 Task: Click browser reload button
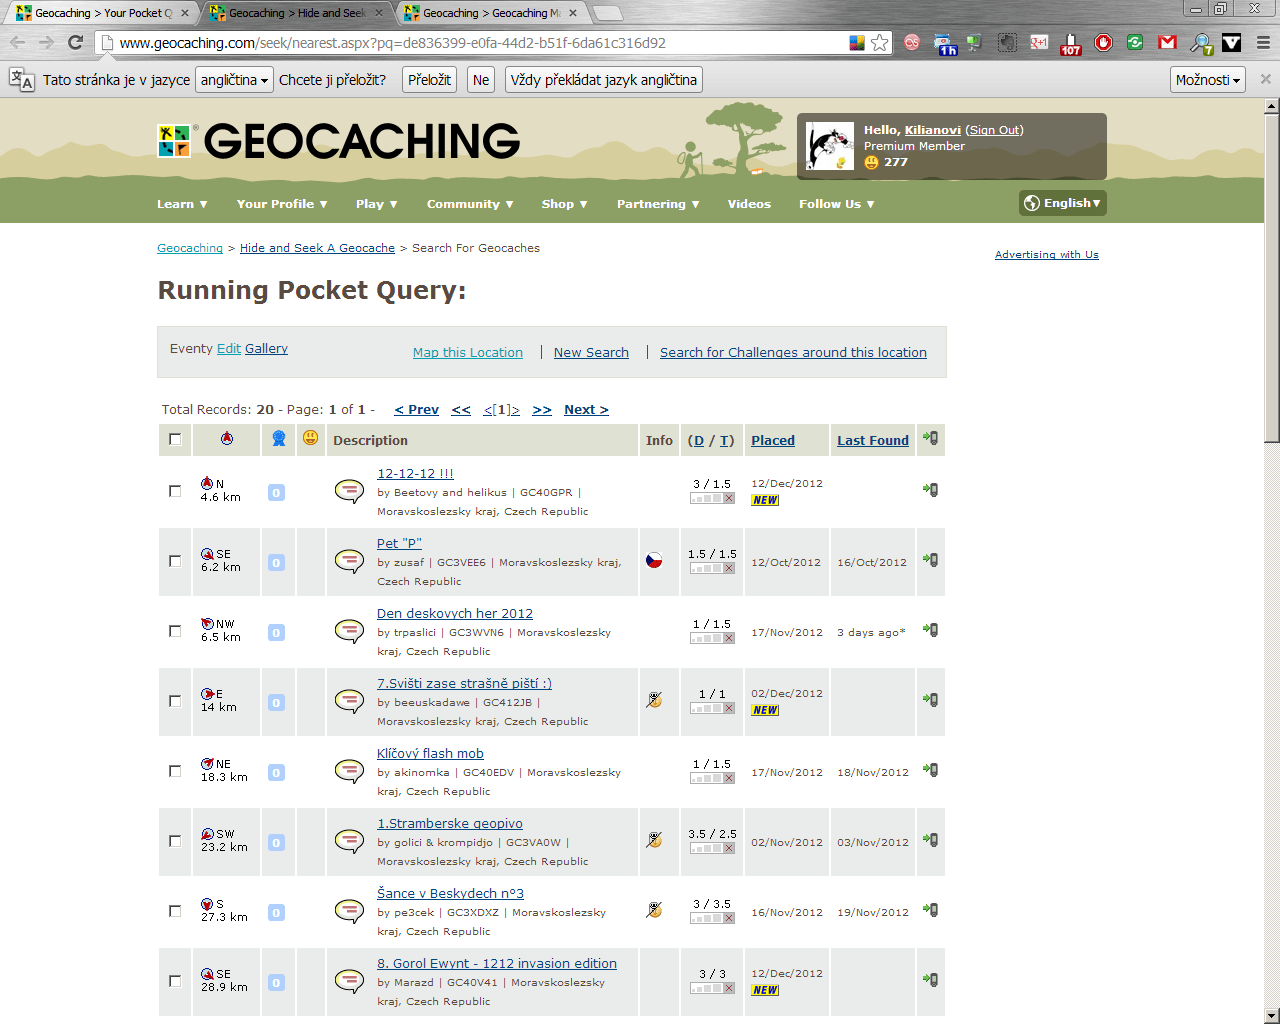(x=75, y=42)
